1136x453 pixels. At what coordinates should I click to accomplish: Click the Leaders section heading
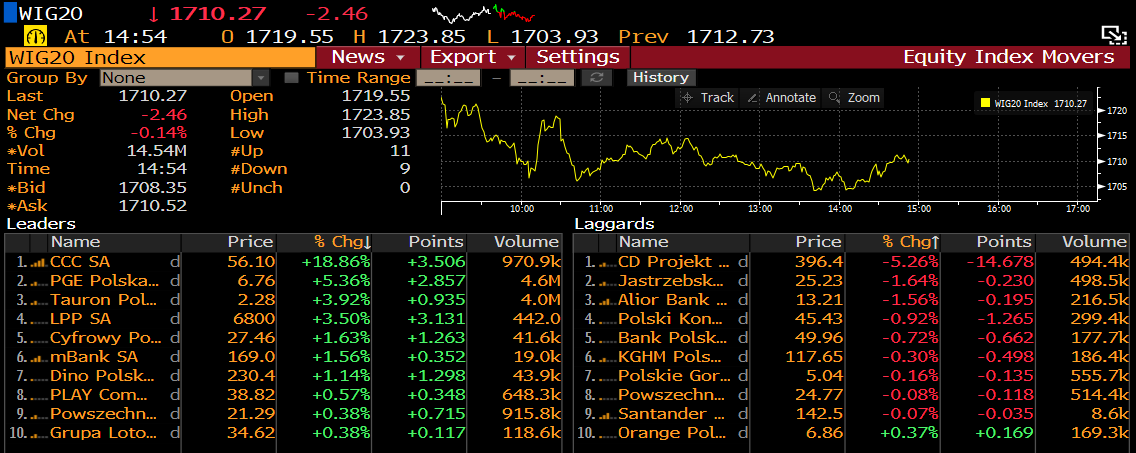coord(41,224)
